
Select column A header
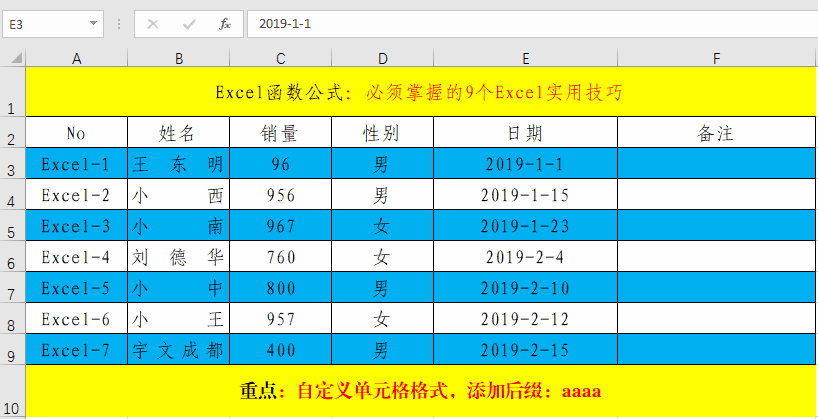(77, 58)
